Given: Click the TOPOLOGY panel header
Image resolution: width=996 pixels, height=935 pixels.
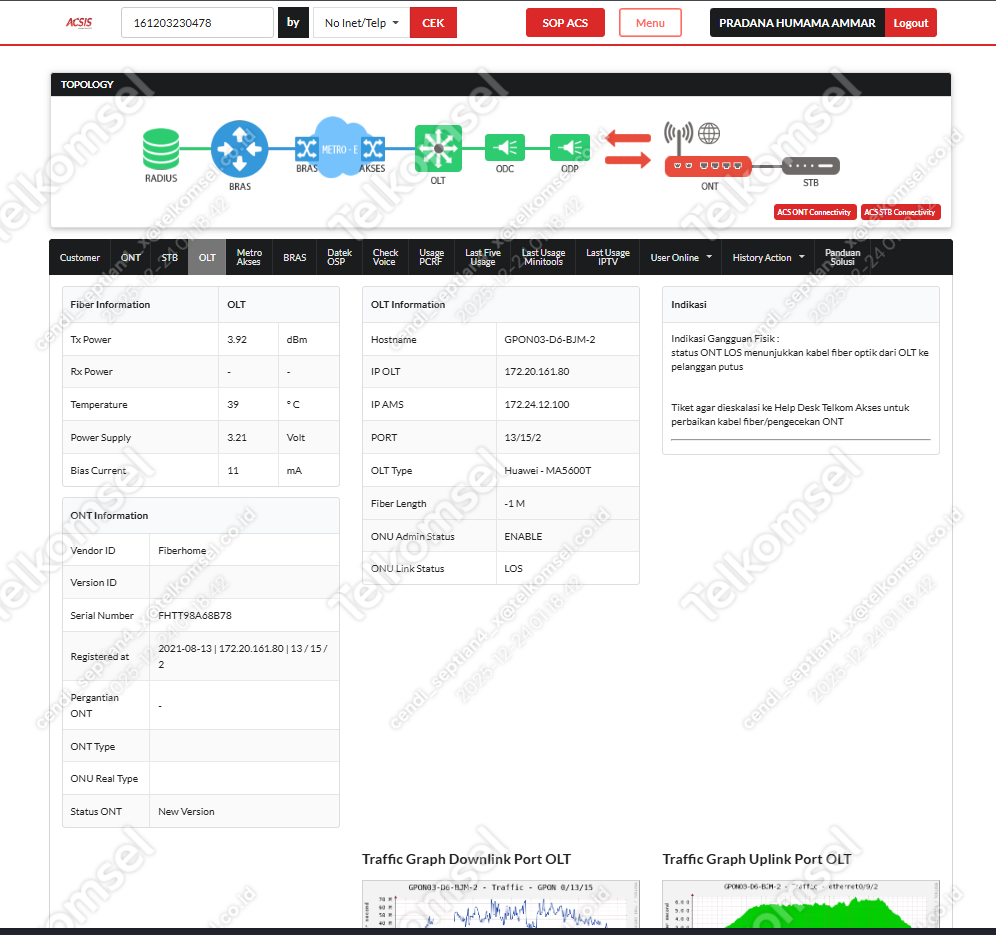Looking at the screenshot, I should (x=501, y=84).
